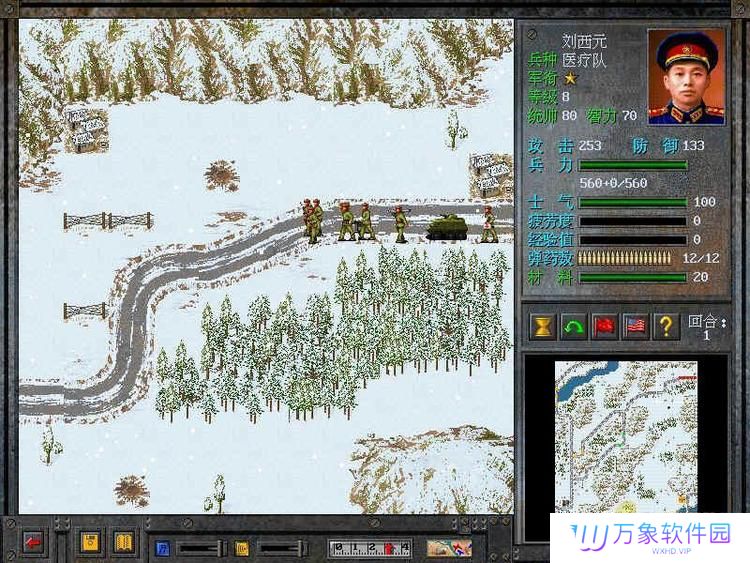Click the snowy village at upper left

tap(88, 129)
